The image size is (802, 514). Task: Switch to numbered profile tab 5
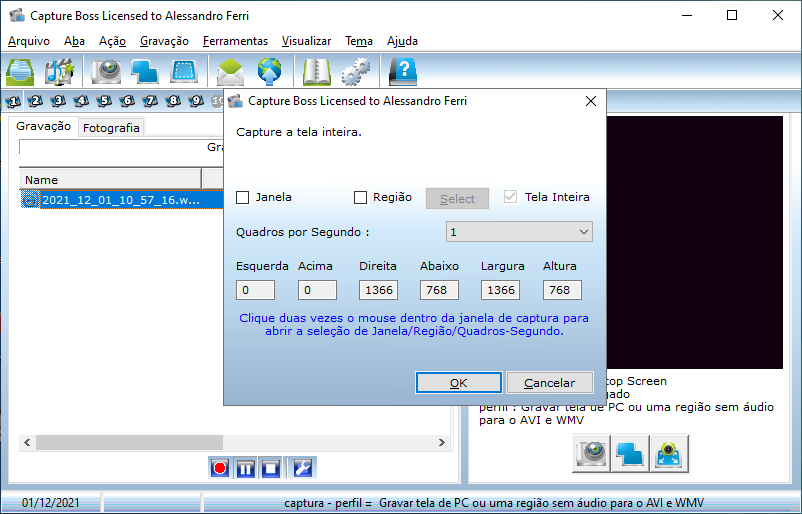pos(104,101)
